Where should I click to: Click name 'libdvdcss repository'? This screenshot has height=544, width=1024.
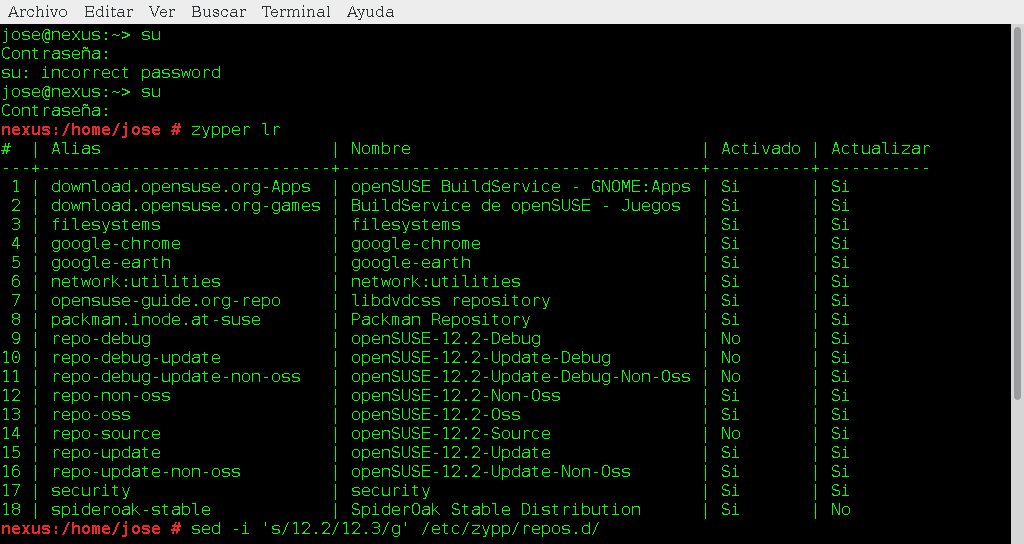[x=451, y=300]
